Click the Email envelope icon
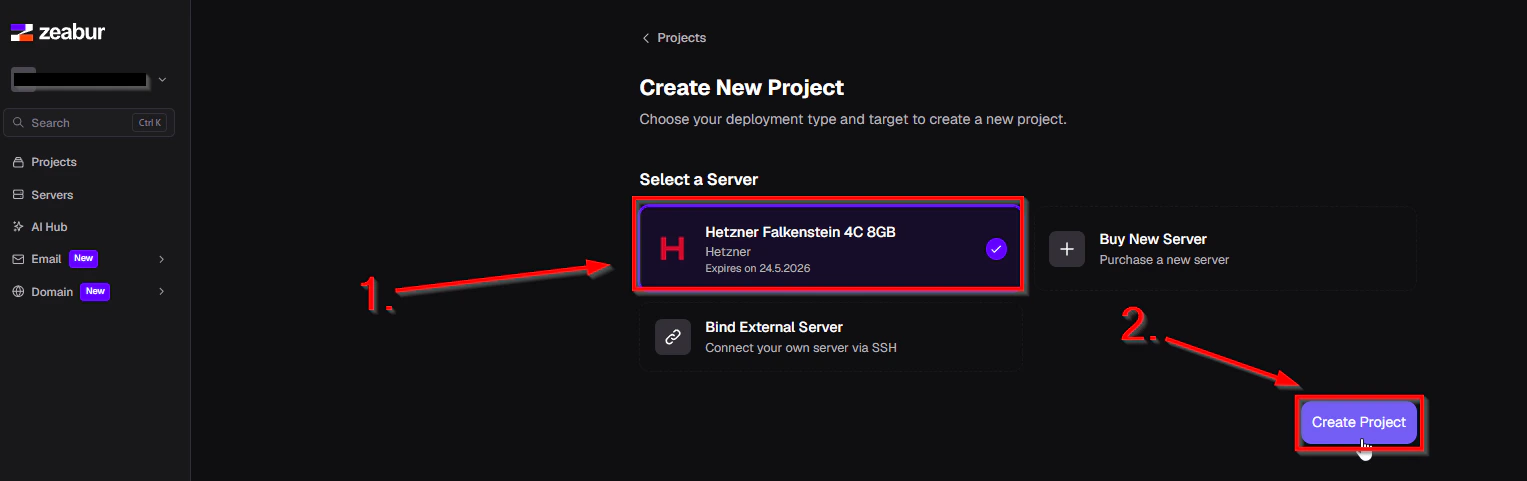This screenshot has width=1527, height=481. pyautogui.click(x=18, y=259)
